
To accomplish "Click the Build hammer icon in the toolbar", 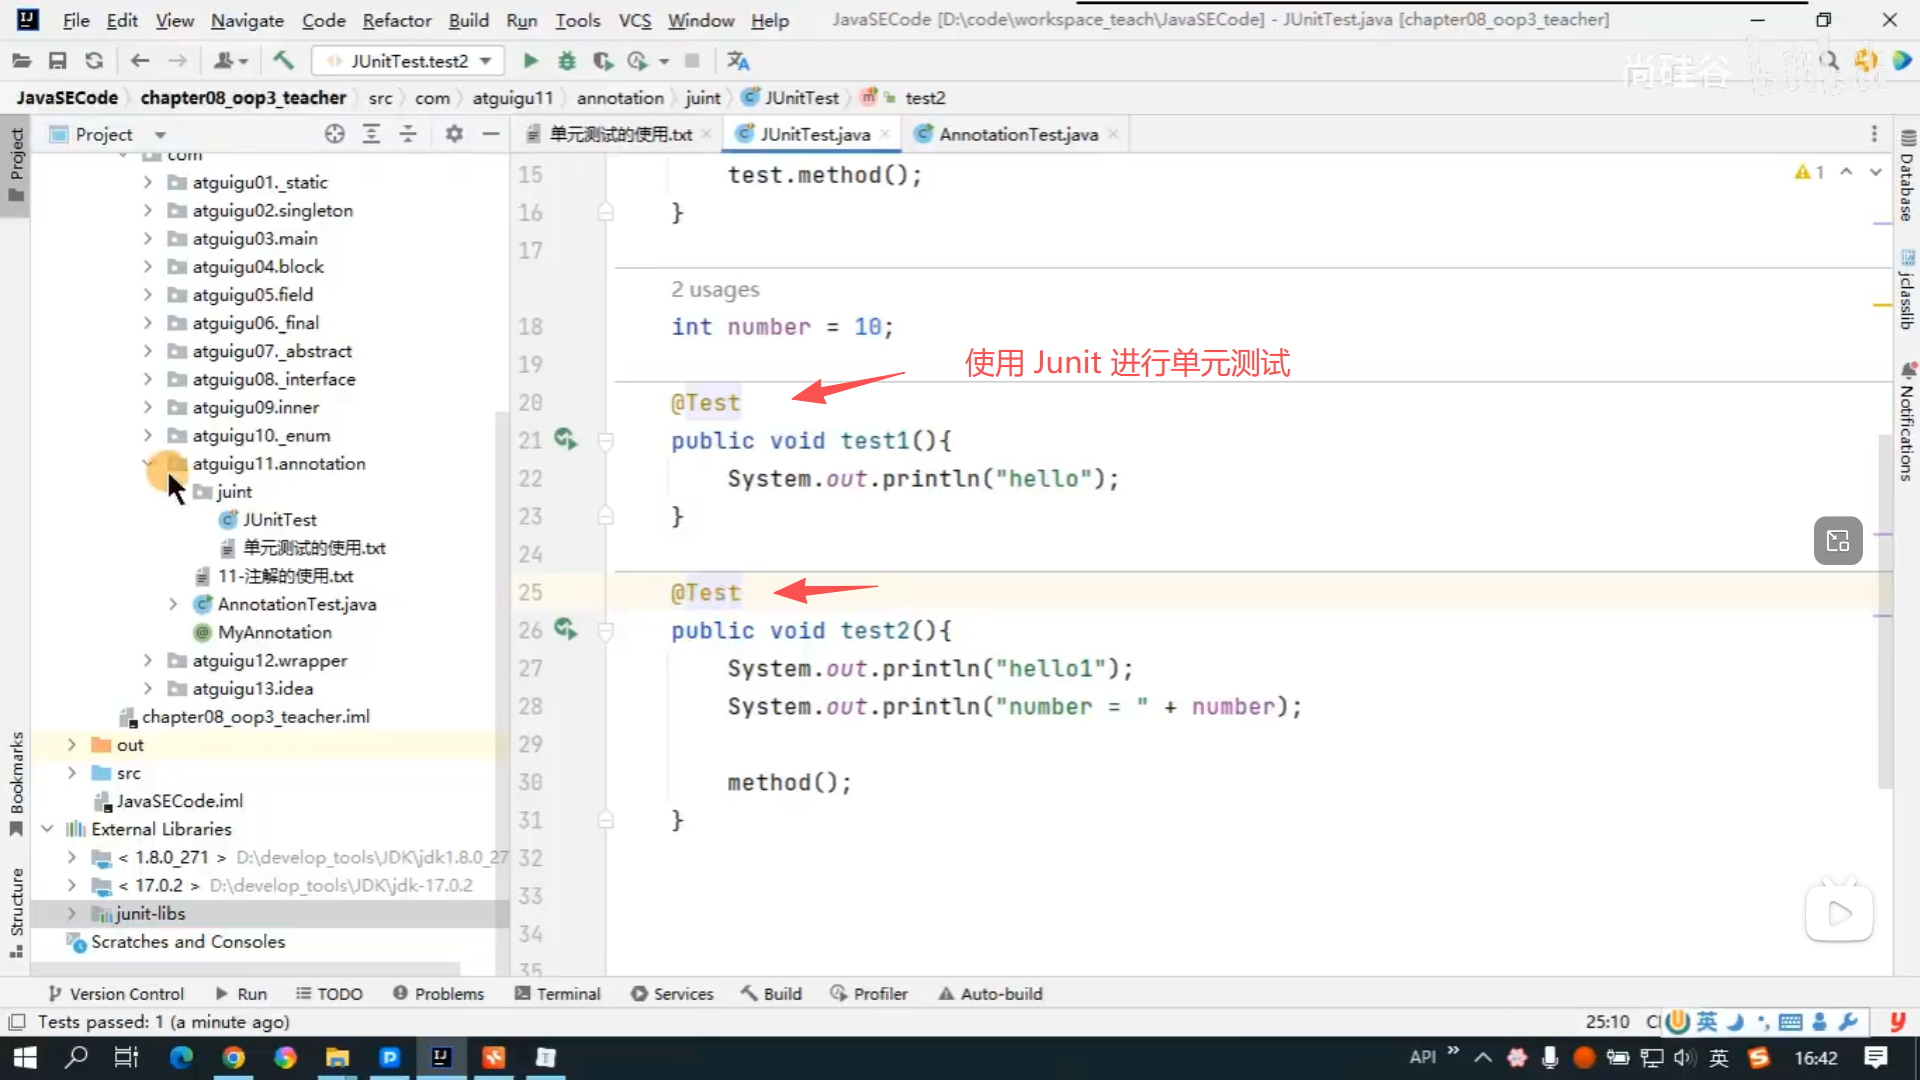I will click(284, 61).
